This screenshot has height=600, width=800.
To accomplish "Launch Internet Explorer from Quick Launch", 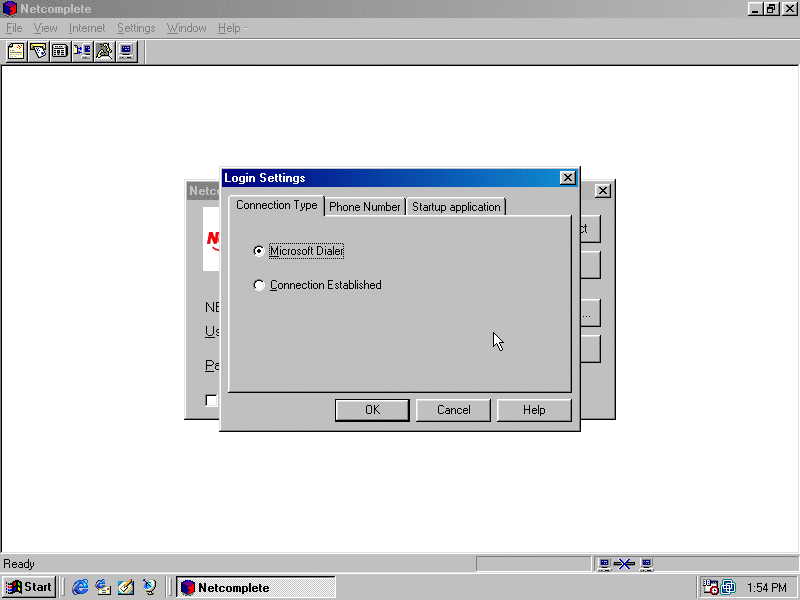I will pos(81,587).
